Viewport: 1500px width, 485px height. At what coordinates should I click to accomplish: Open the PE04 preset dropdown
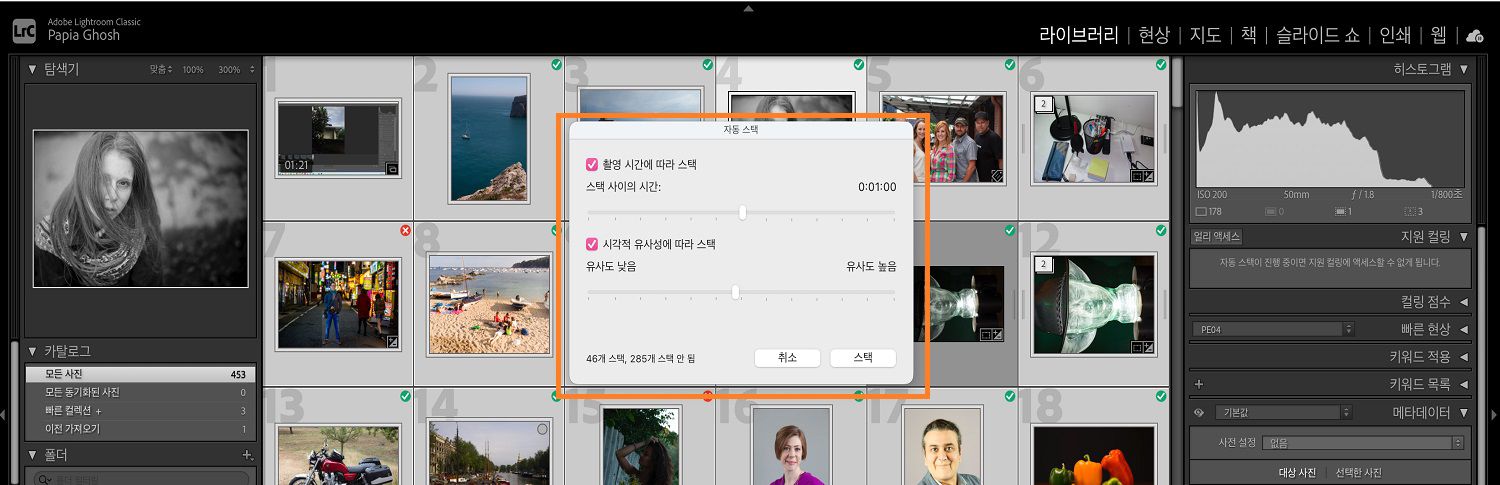click(1274, 329)
